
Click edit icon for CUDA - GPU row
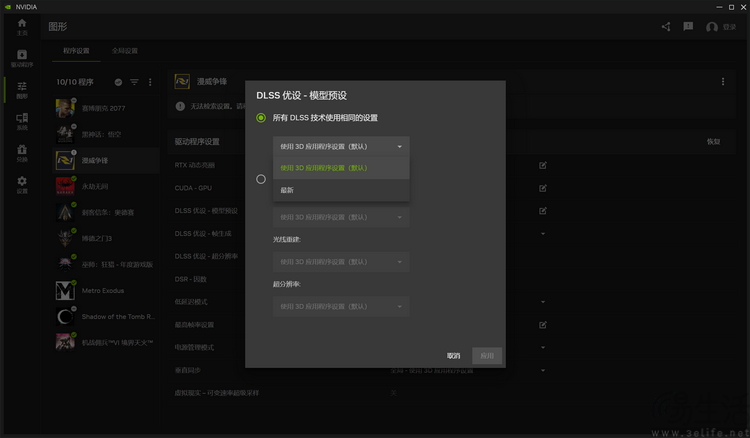[543, 188]
